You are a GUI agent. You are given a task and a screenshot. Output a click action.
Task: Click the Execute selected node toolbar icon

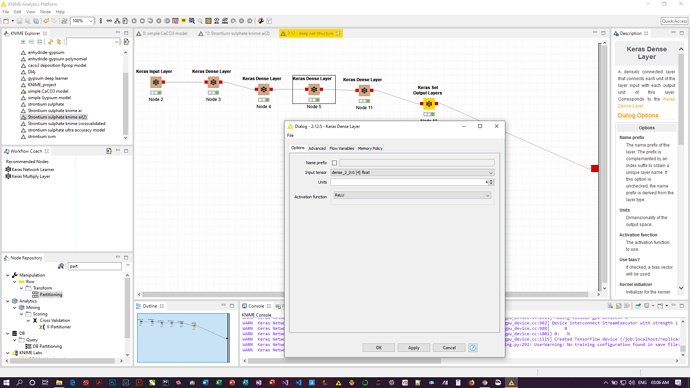(134, 21)
